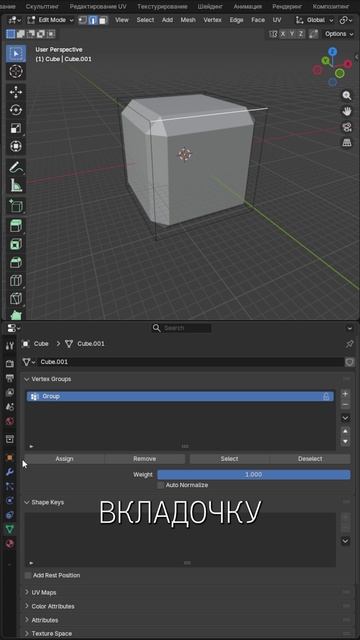The height and width of the screenshot is (640, 360).
Task: Switch to the Шейдинг workspace tab
Action: (x=210, y=7)
